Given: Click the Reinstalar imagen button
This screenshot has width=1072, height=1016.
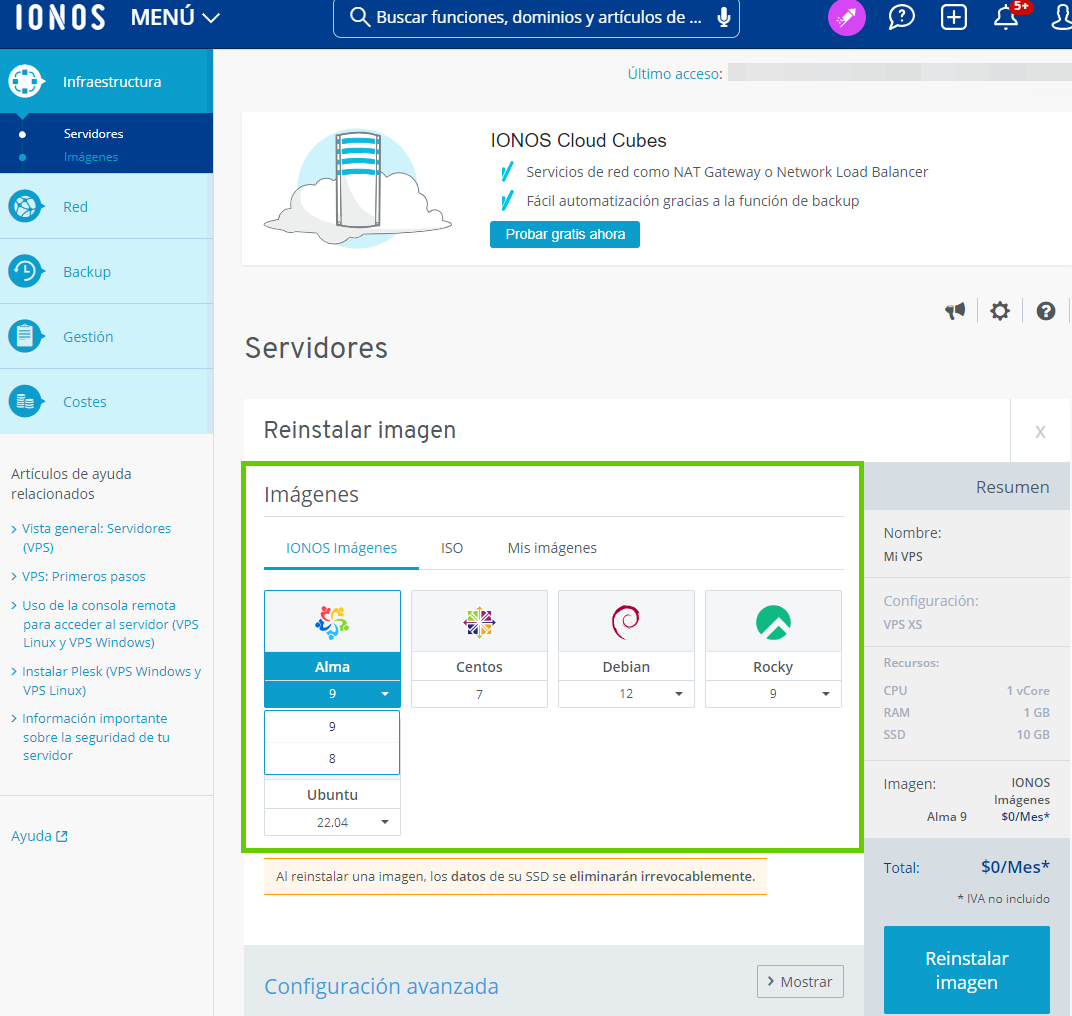Looking at the screenshot, I should point(966,970).
